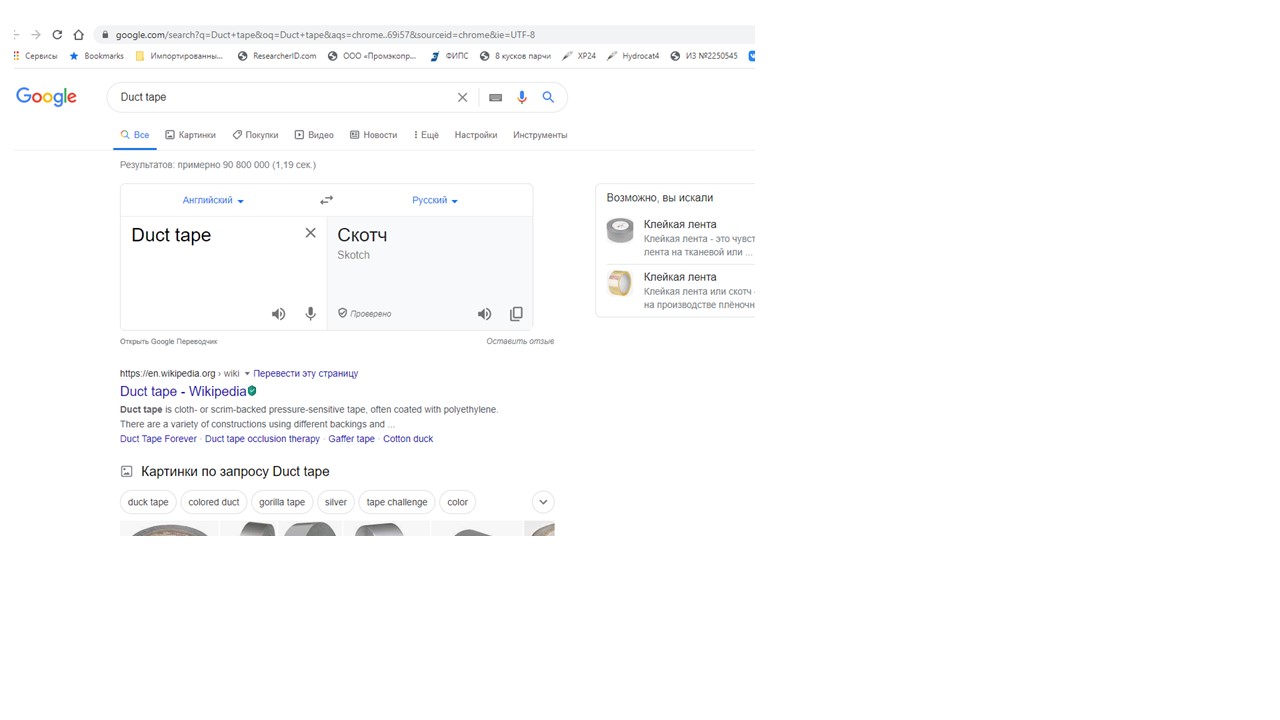Switch to the Картинки tab
This screenshot has width=1280, height=720.
[x=190, y=135]
